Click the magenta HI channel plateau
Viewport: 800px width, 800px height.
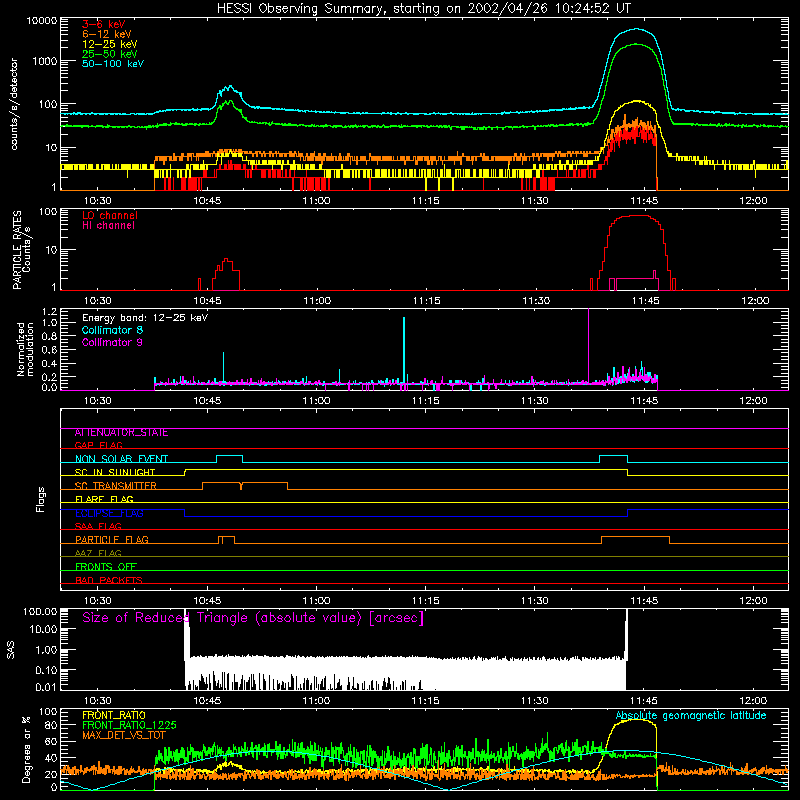[635, 279]
